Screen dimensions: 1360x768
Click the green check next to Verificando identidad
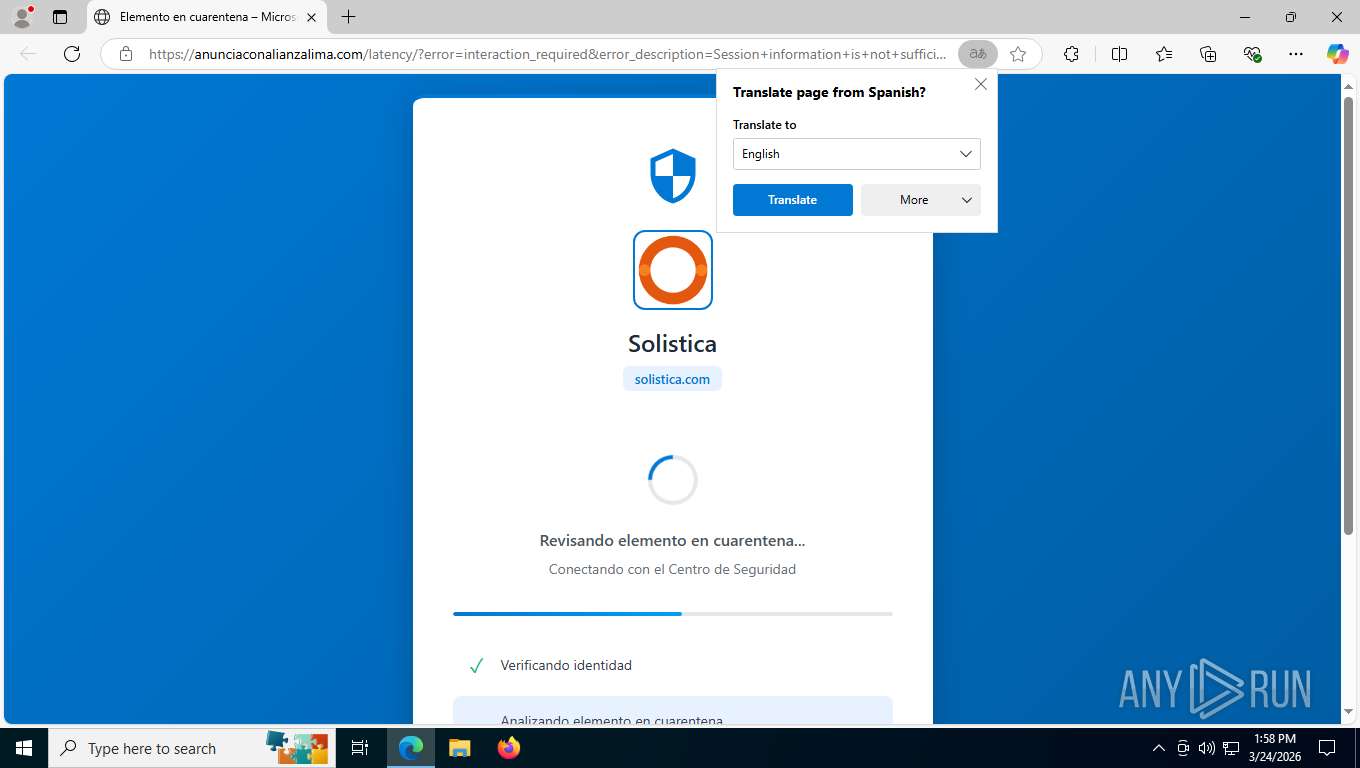(476, 666)
